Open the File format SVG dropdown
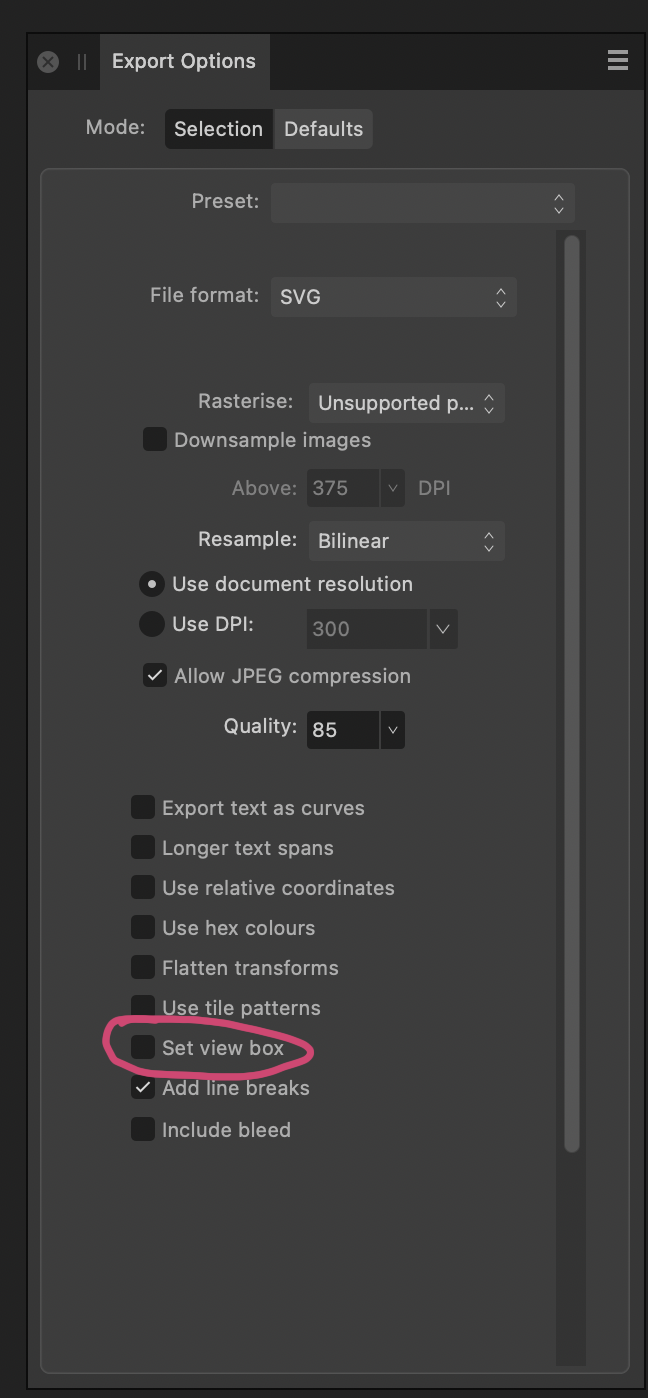Screen dimensions: 648x1398 tap(393, 297)
